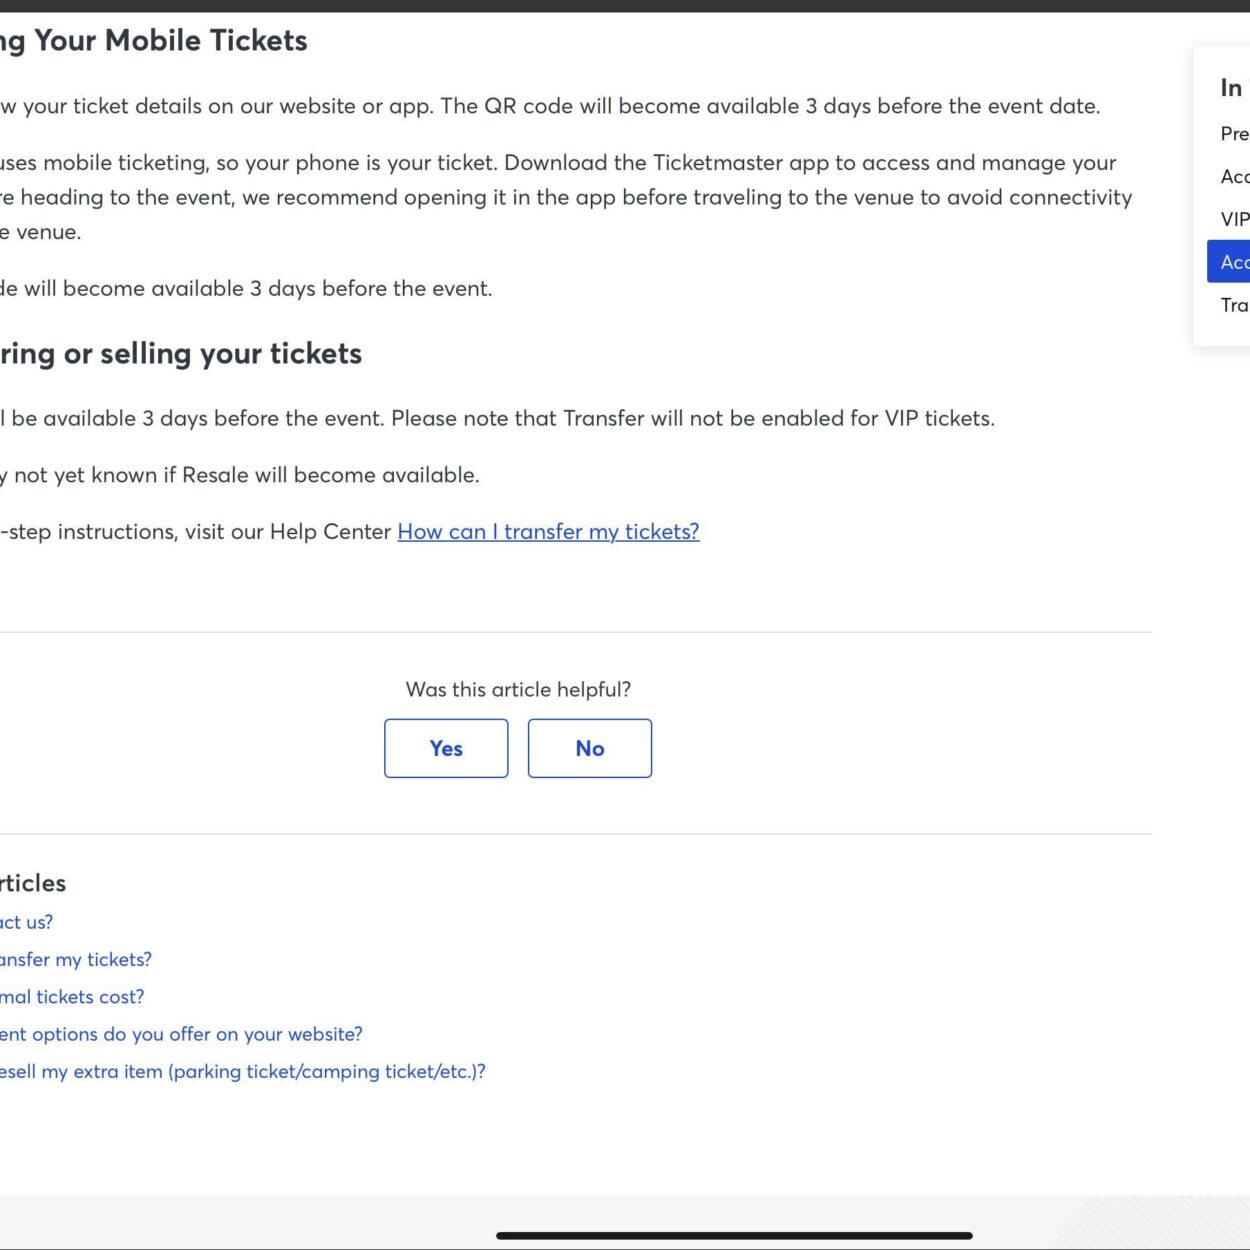This screenshot has width=1250, height=1250.
Task: Click the 'In This Article' panel heading
Action: (1231, 88)
